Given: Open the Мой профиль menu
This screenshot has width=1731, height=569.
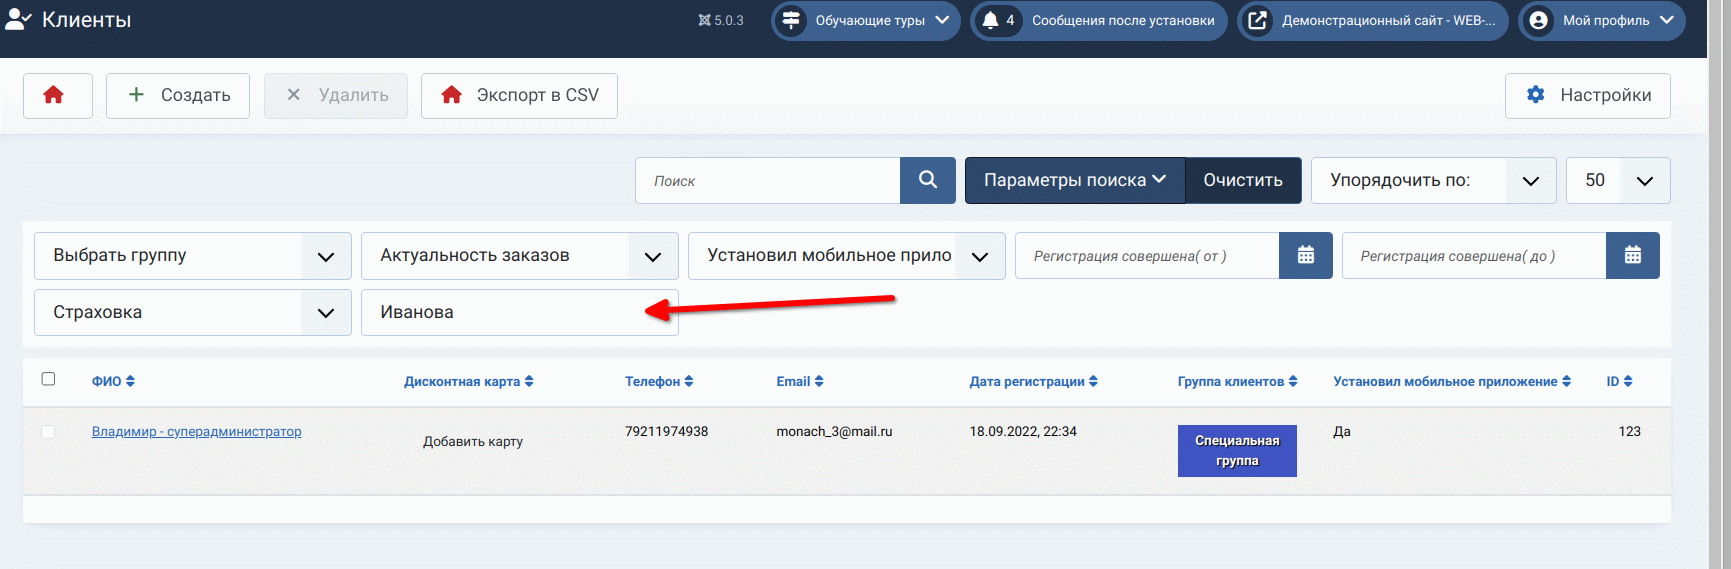Looking at the screenshot, I should coord(1602,21).
